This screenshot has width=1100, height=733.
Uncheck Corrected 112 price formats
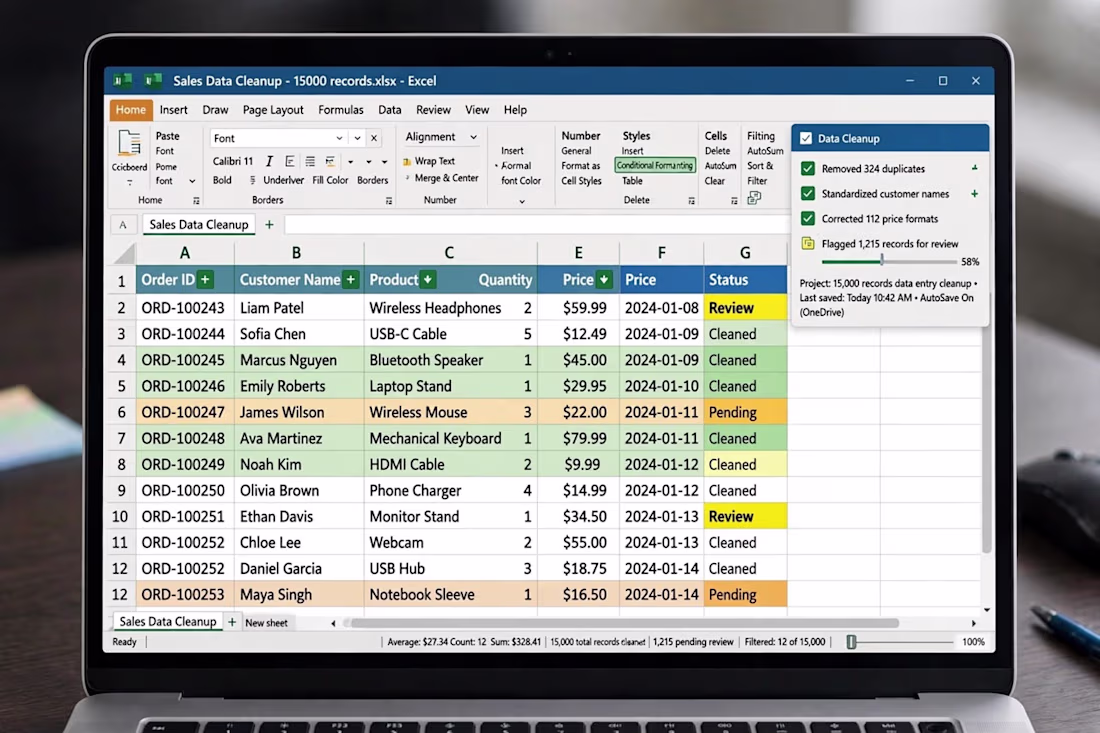tap(808, 219)
